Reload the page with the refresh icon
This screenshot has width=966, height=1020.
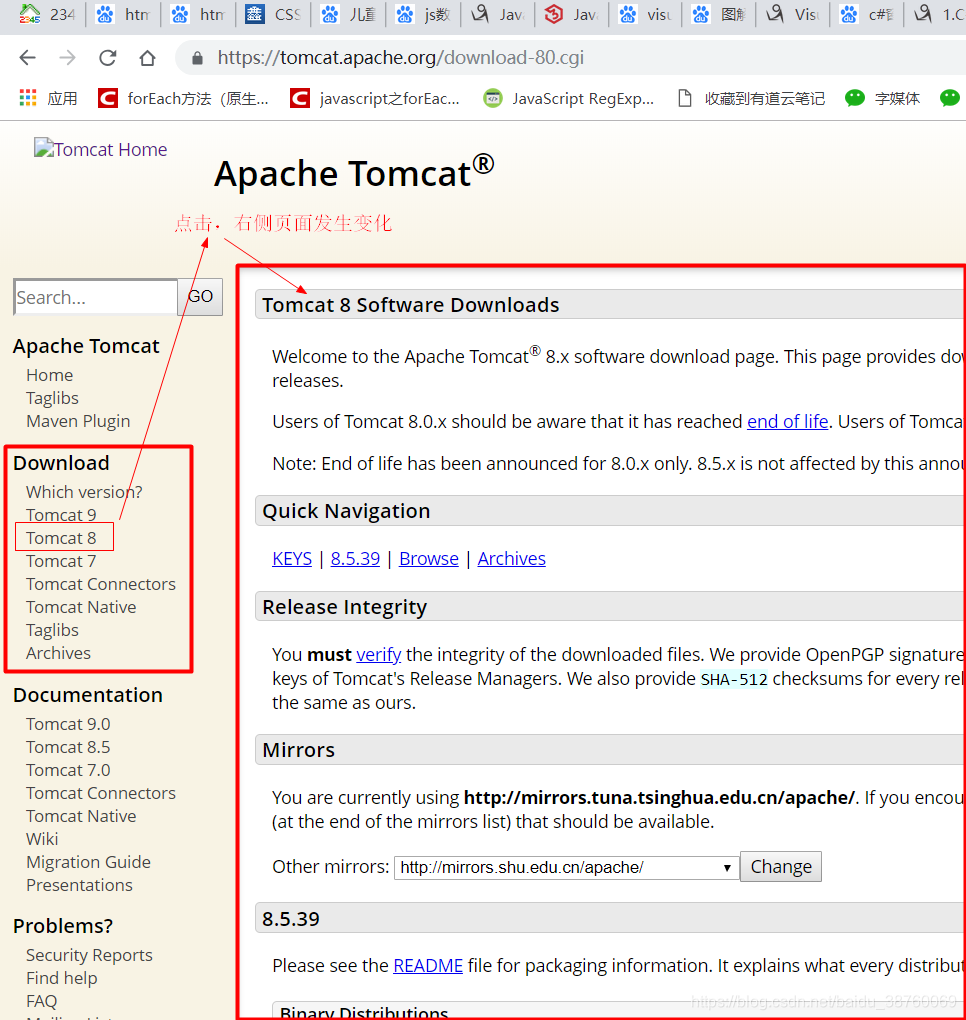tap(107, 58)
